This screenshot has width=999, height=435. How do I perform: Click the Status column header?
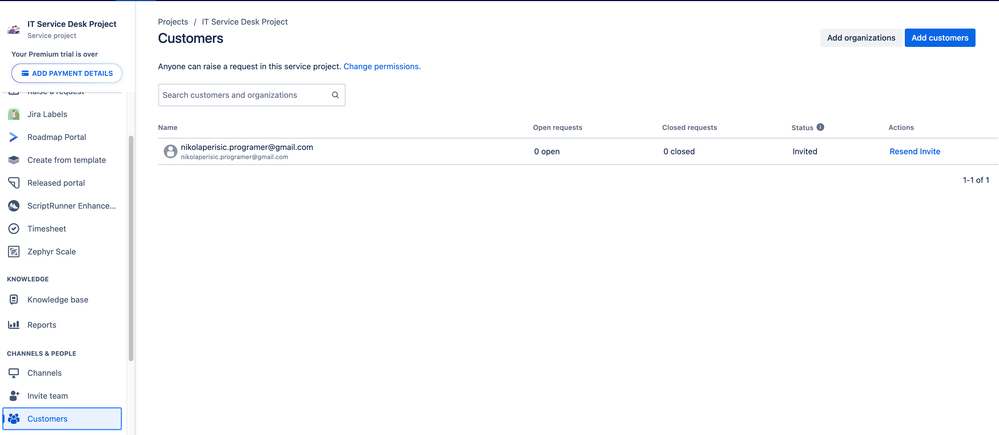coord(802,127)
